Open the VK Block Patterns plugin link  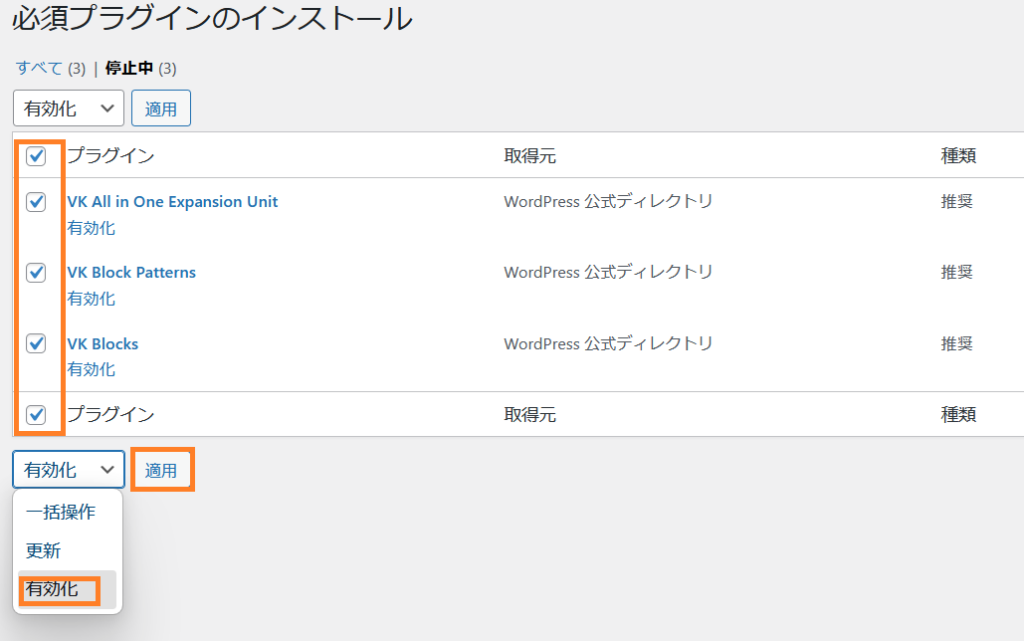(131, 272)
